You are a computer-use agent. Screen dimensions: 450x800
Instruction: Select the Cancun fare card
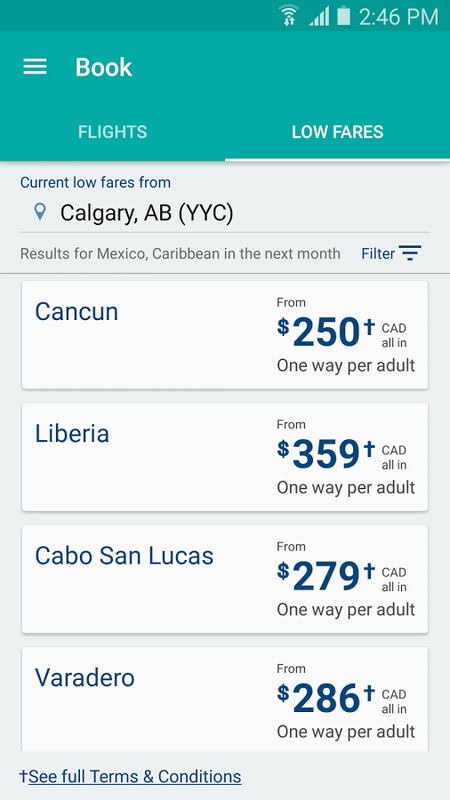[x=225, y=335]
